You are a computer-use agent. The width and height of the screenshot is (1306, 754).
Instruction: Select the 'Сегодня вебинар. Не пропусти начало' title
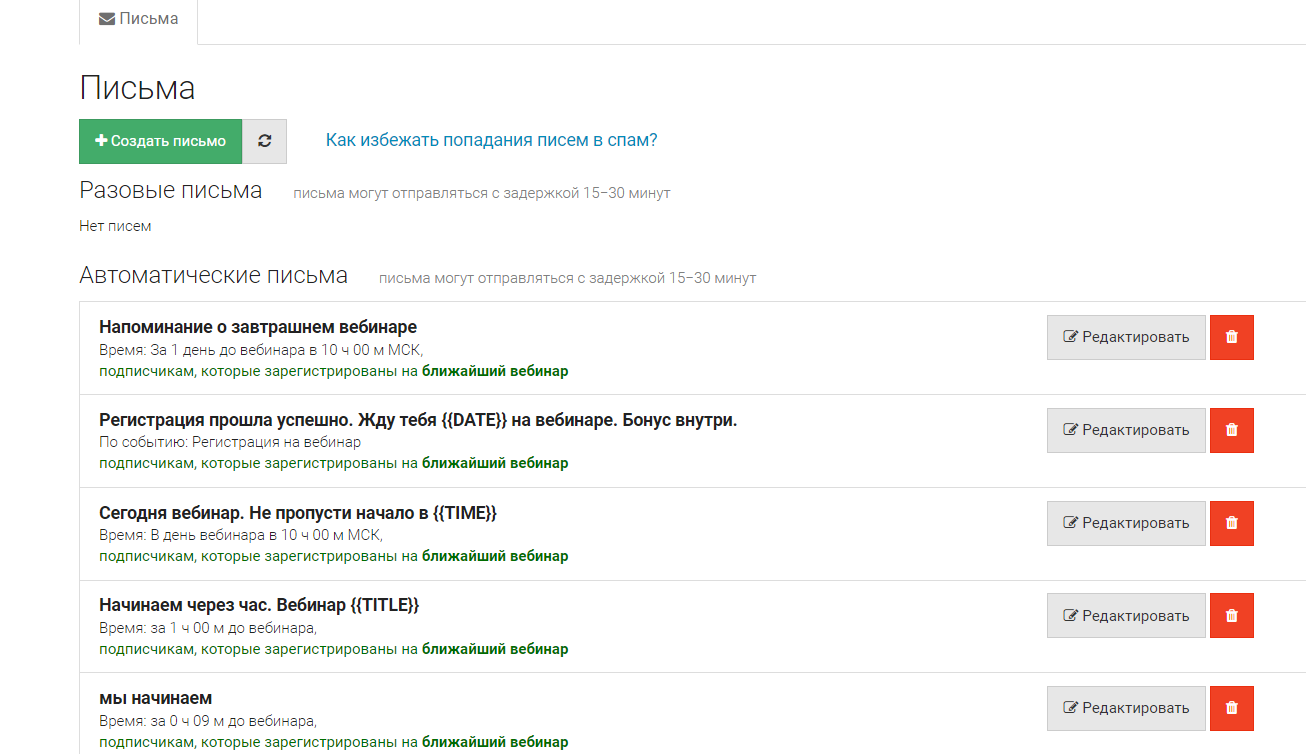(298, 513)
